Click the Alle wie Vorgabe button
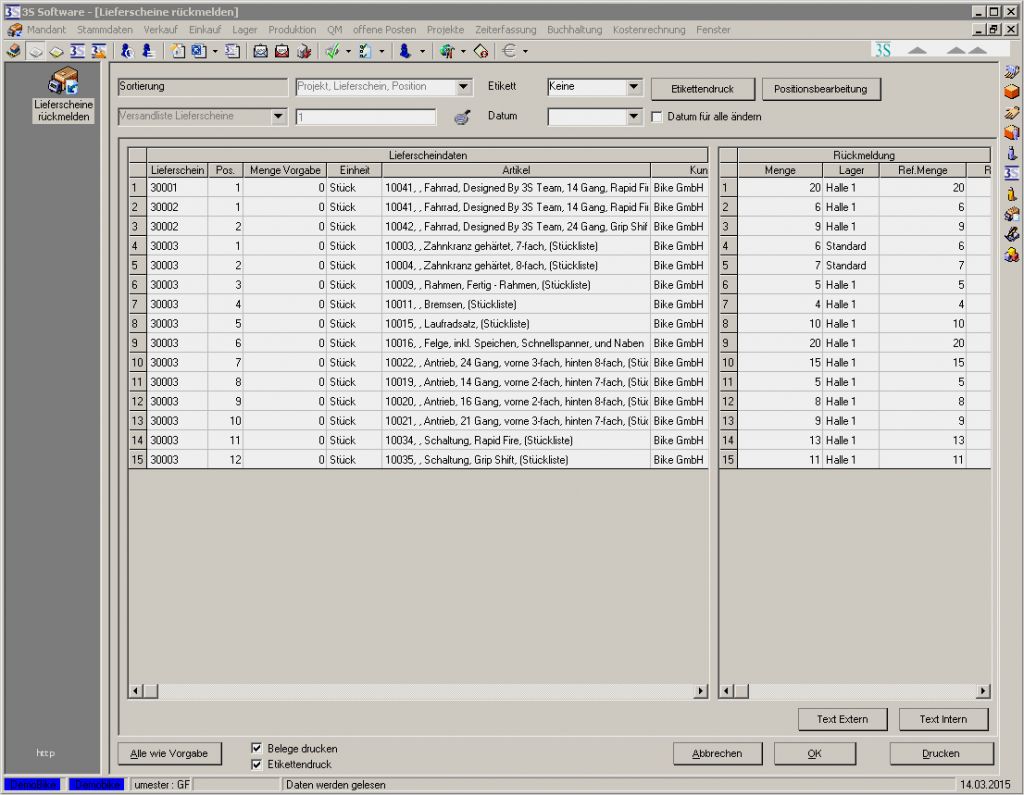Image resolution: width=1024 pixels, height=795 pixels. click(169, 753)
